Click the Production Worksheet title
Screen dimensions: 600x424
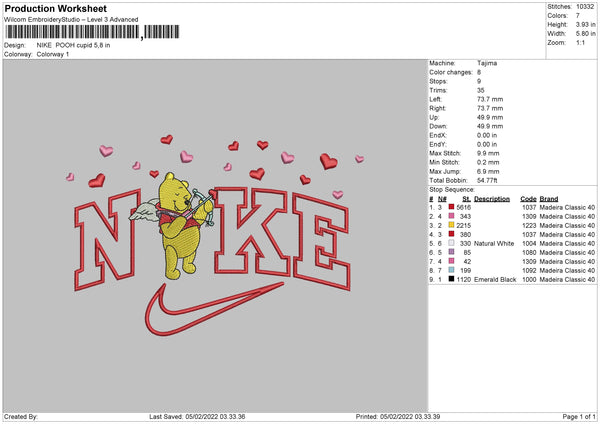tap(50, 7)
